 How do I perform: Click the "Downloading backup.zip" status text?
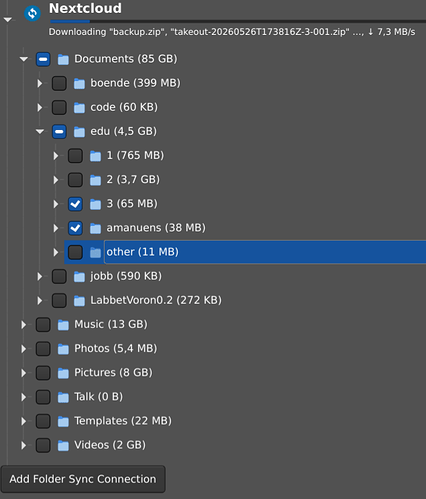coord(232,32)
